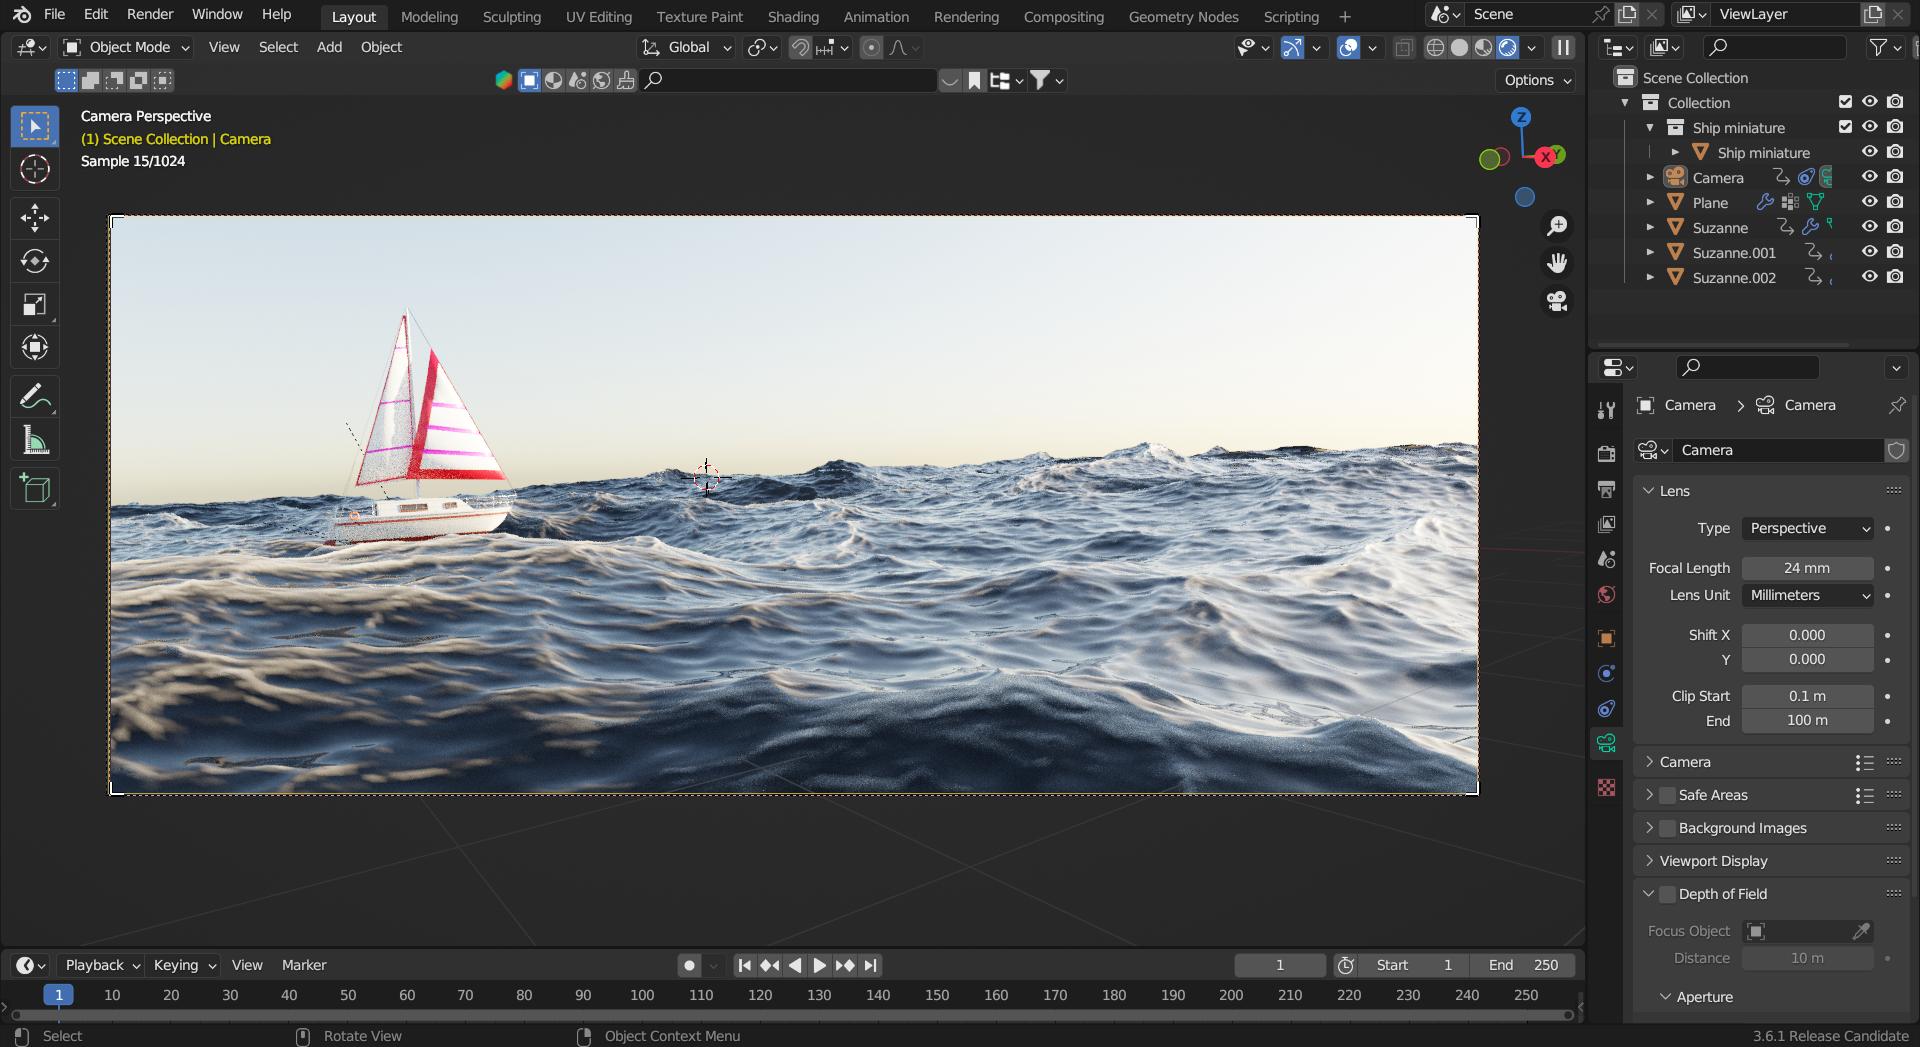Image resolution: width=1920 pixels, height=1047 pixels.
Task: Hide the Suzanne object in viewport
Action: (1869, 227)
